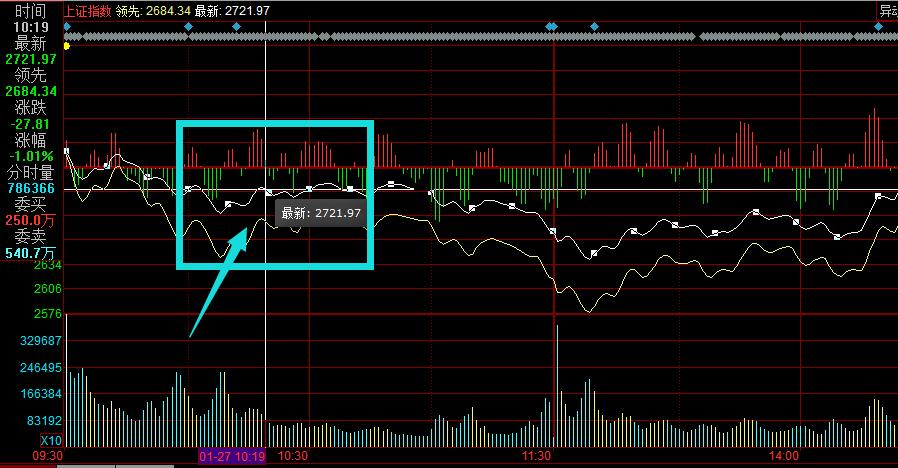Click the 166384 volume axis label
This screenshot has height=468, width=898.
(x=41, y=394)
